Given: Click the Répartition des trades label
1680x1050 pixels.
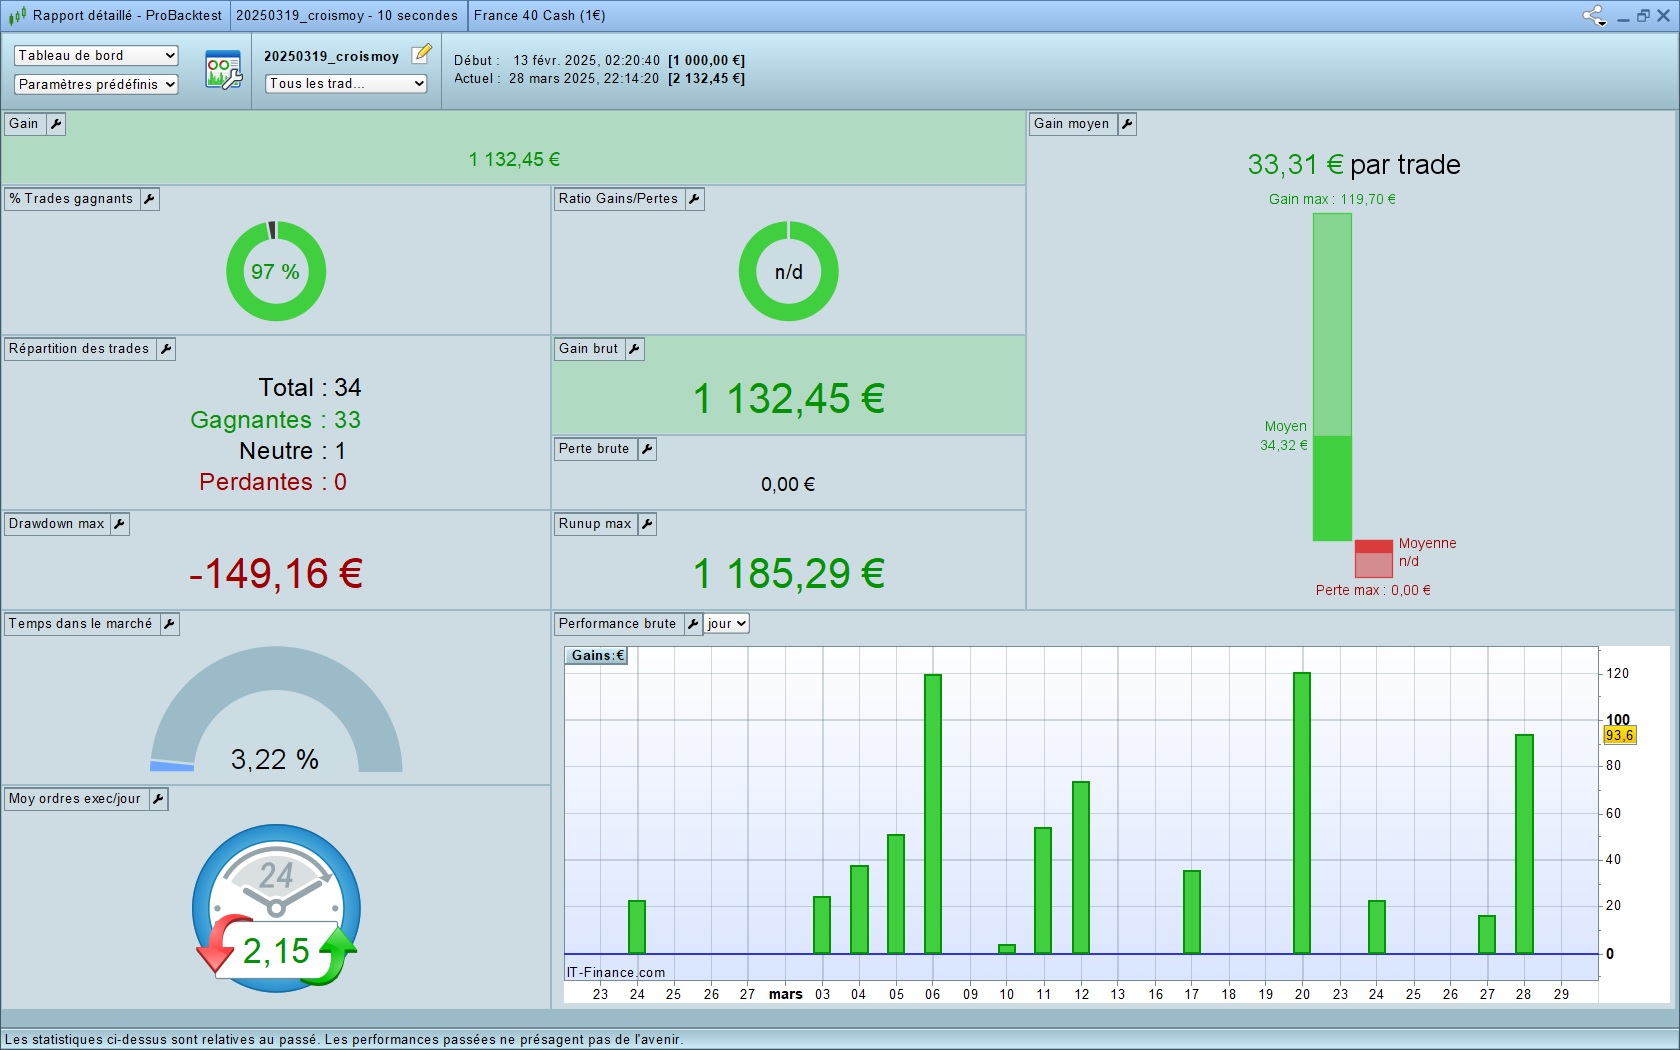Looking at the screenshot, I should [x=79, y=349].
